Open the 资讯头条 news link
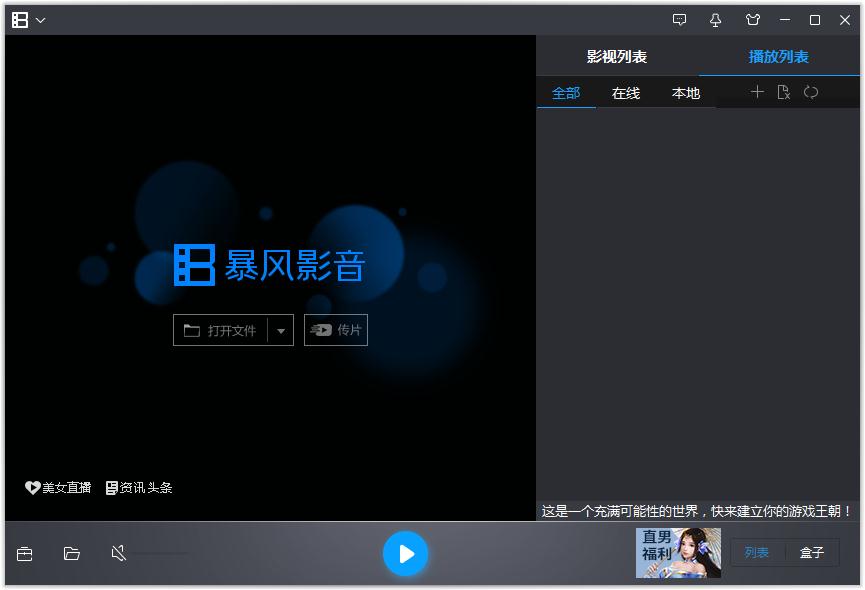 [x=141, y=488]
